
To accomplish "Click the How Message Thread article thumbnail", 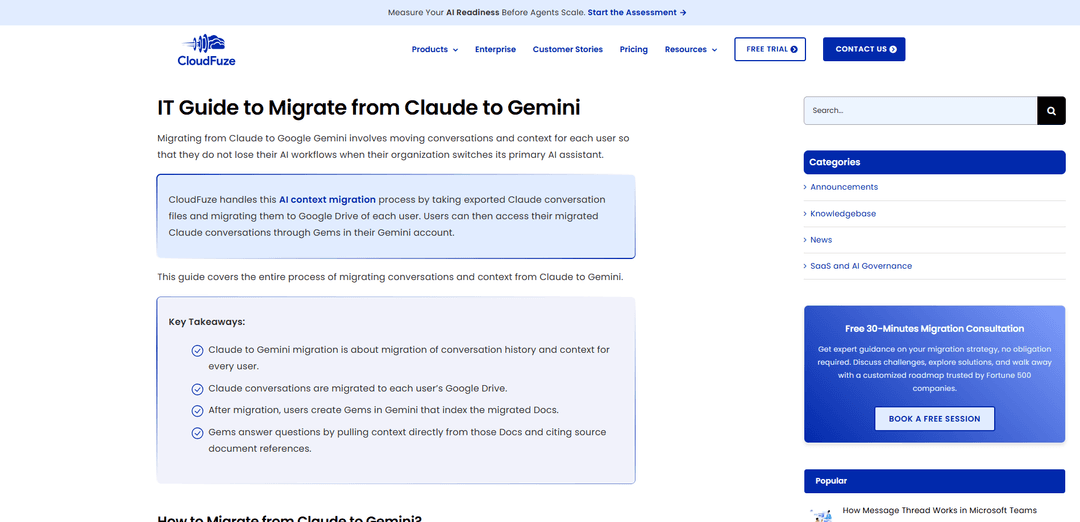I will (822, 514).
